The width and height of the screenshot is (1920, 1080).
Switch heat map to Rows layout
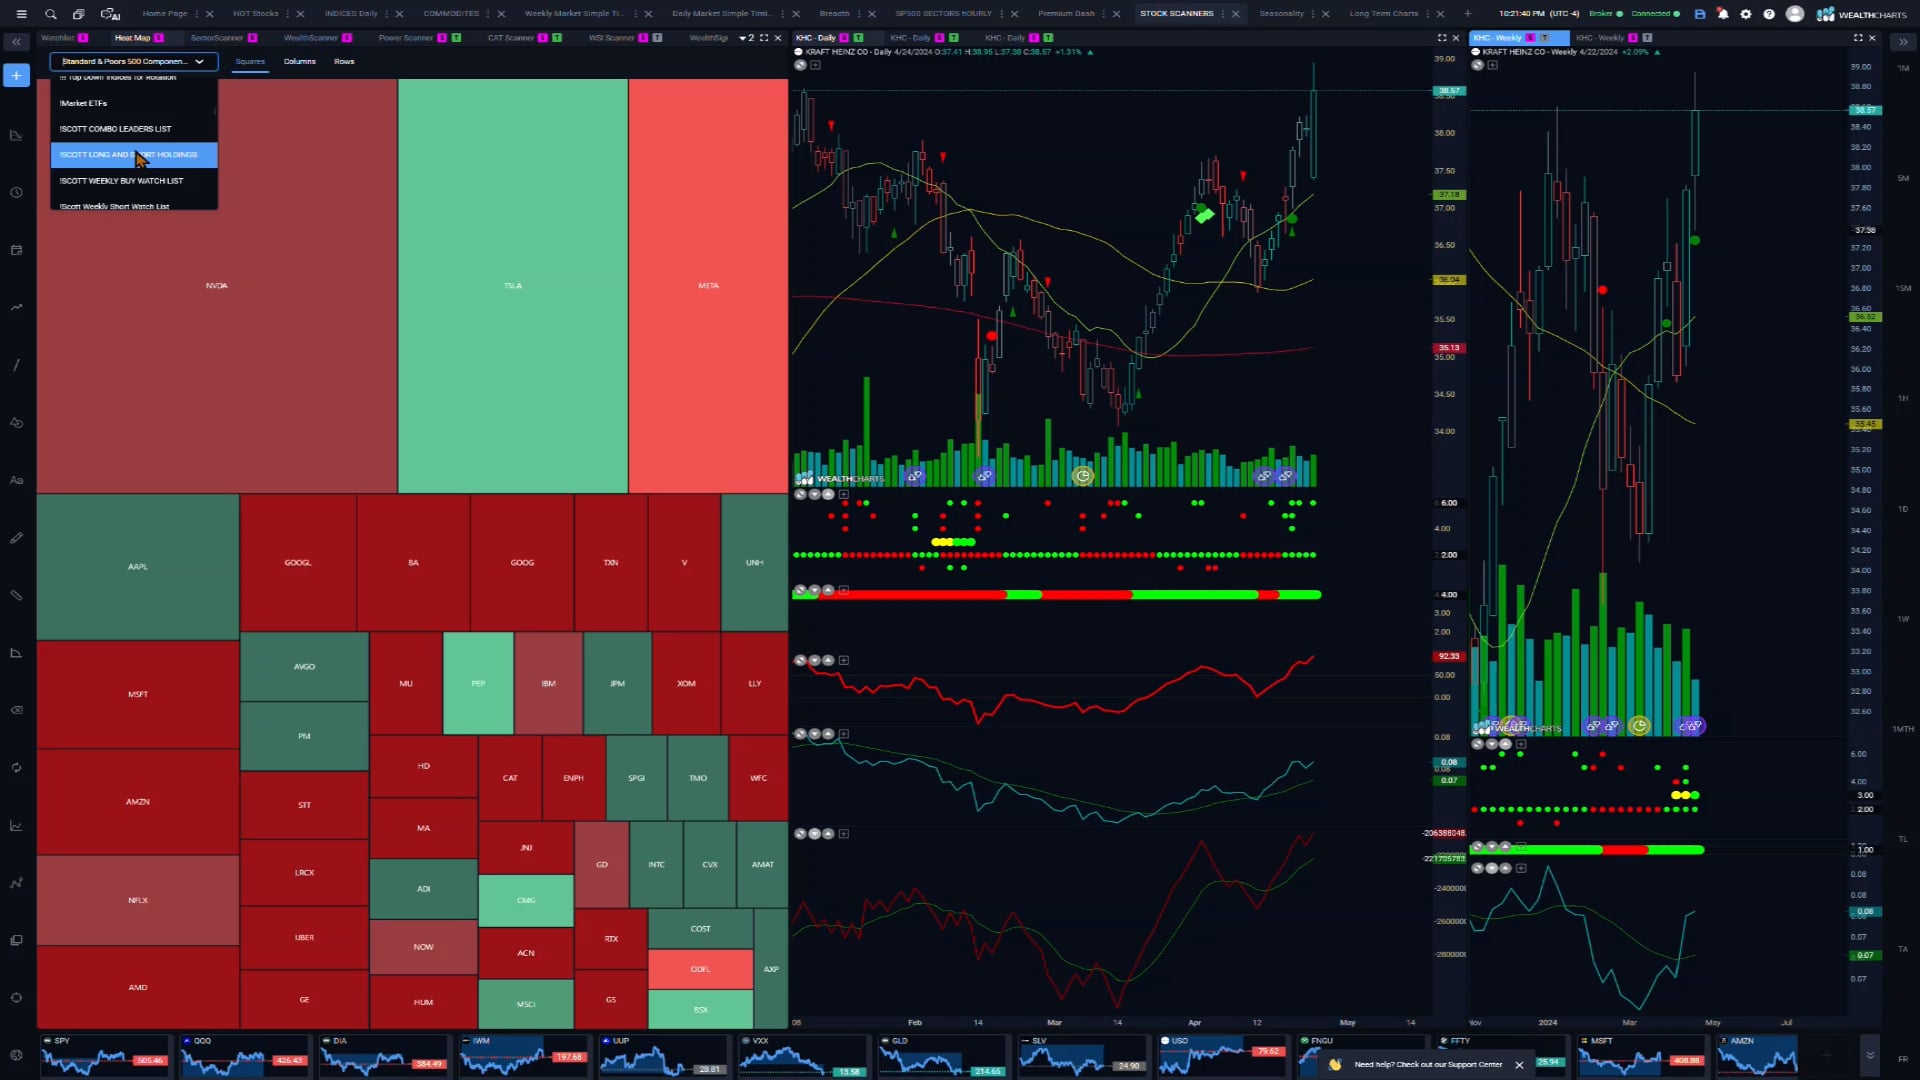click(344, 62)
